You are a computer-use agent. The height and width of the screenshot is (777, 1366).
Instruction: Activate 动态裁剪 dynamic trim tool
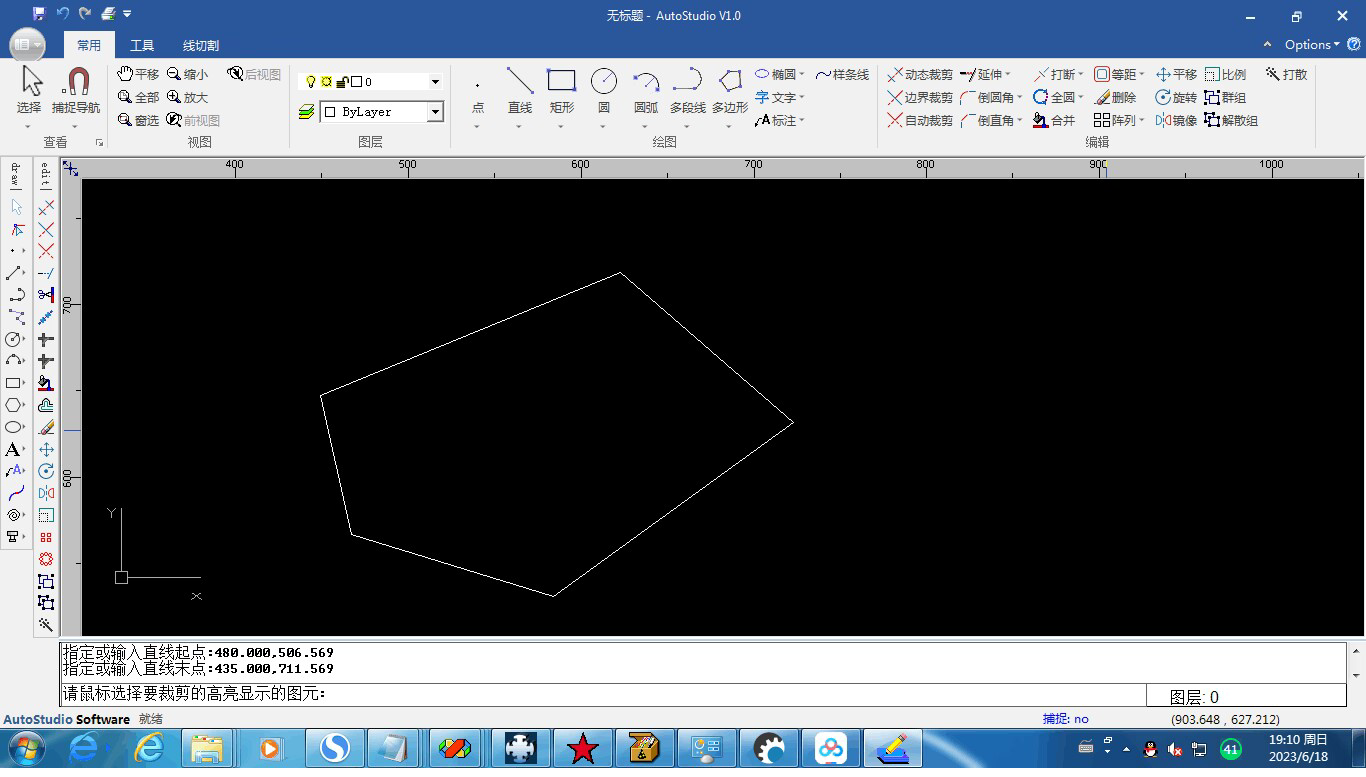coord(920,75)
